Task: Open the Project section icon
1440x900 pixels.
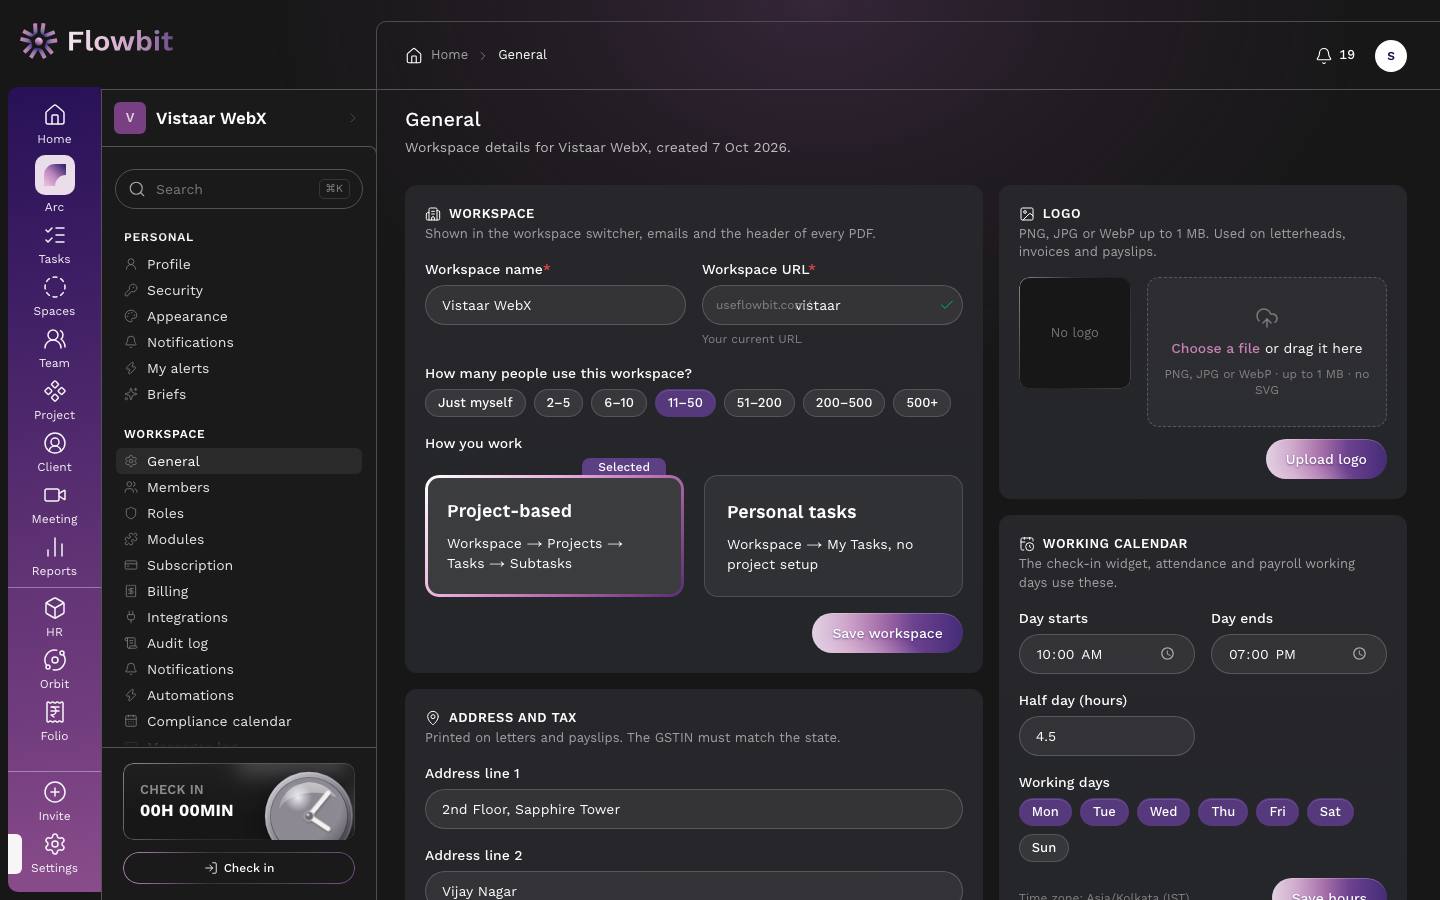Action: (55, 391)
